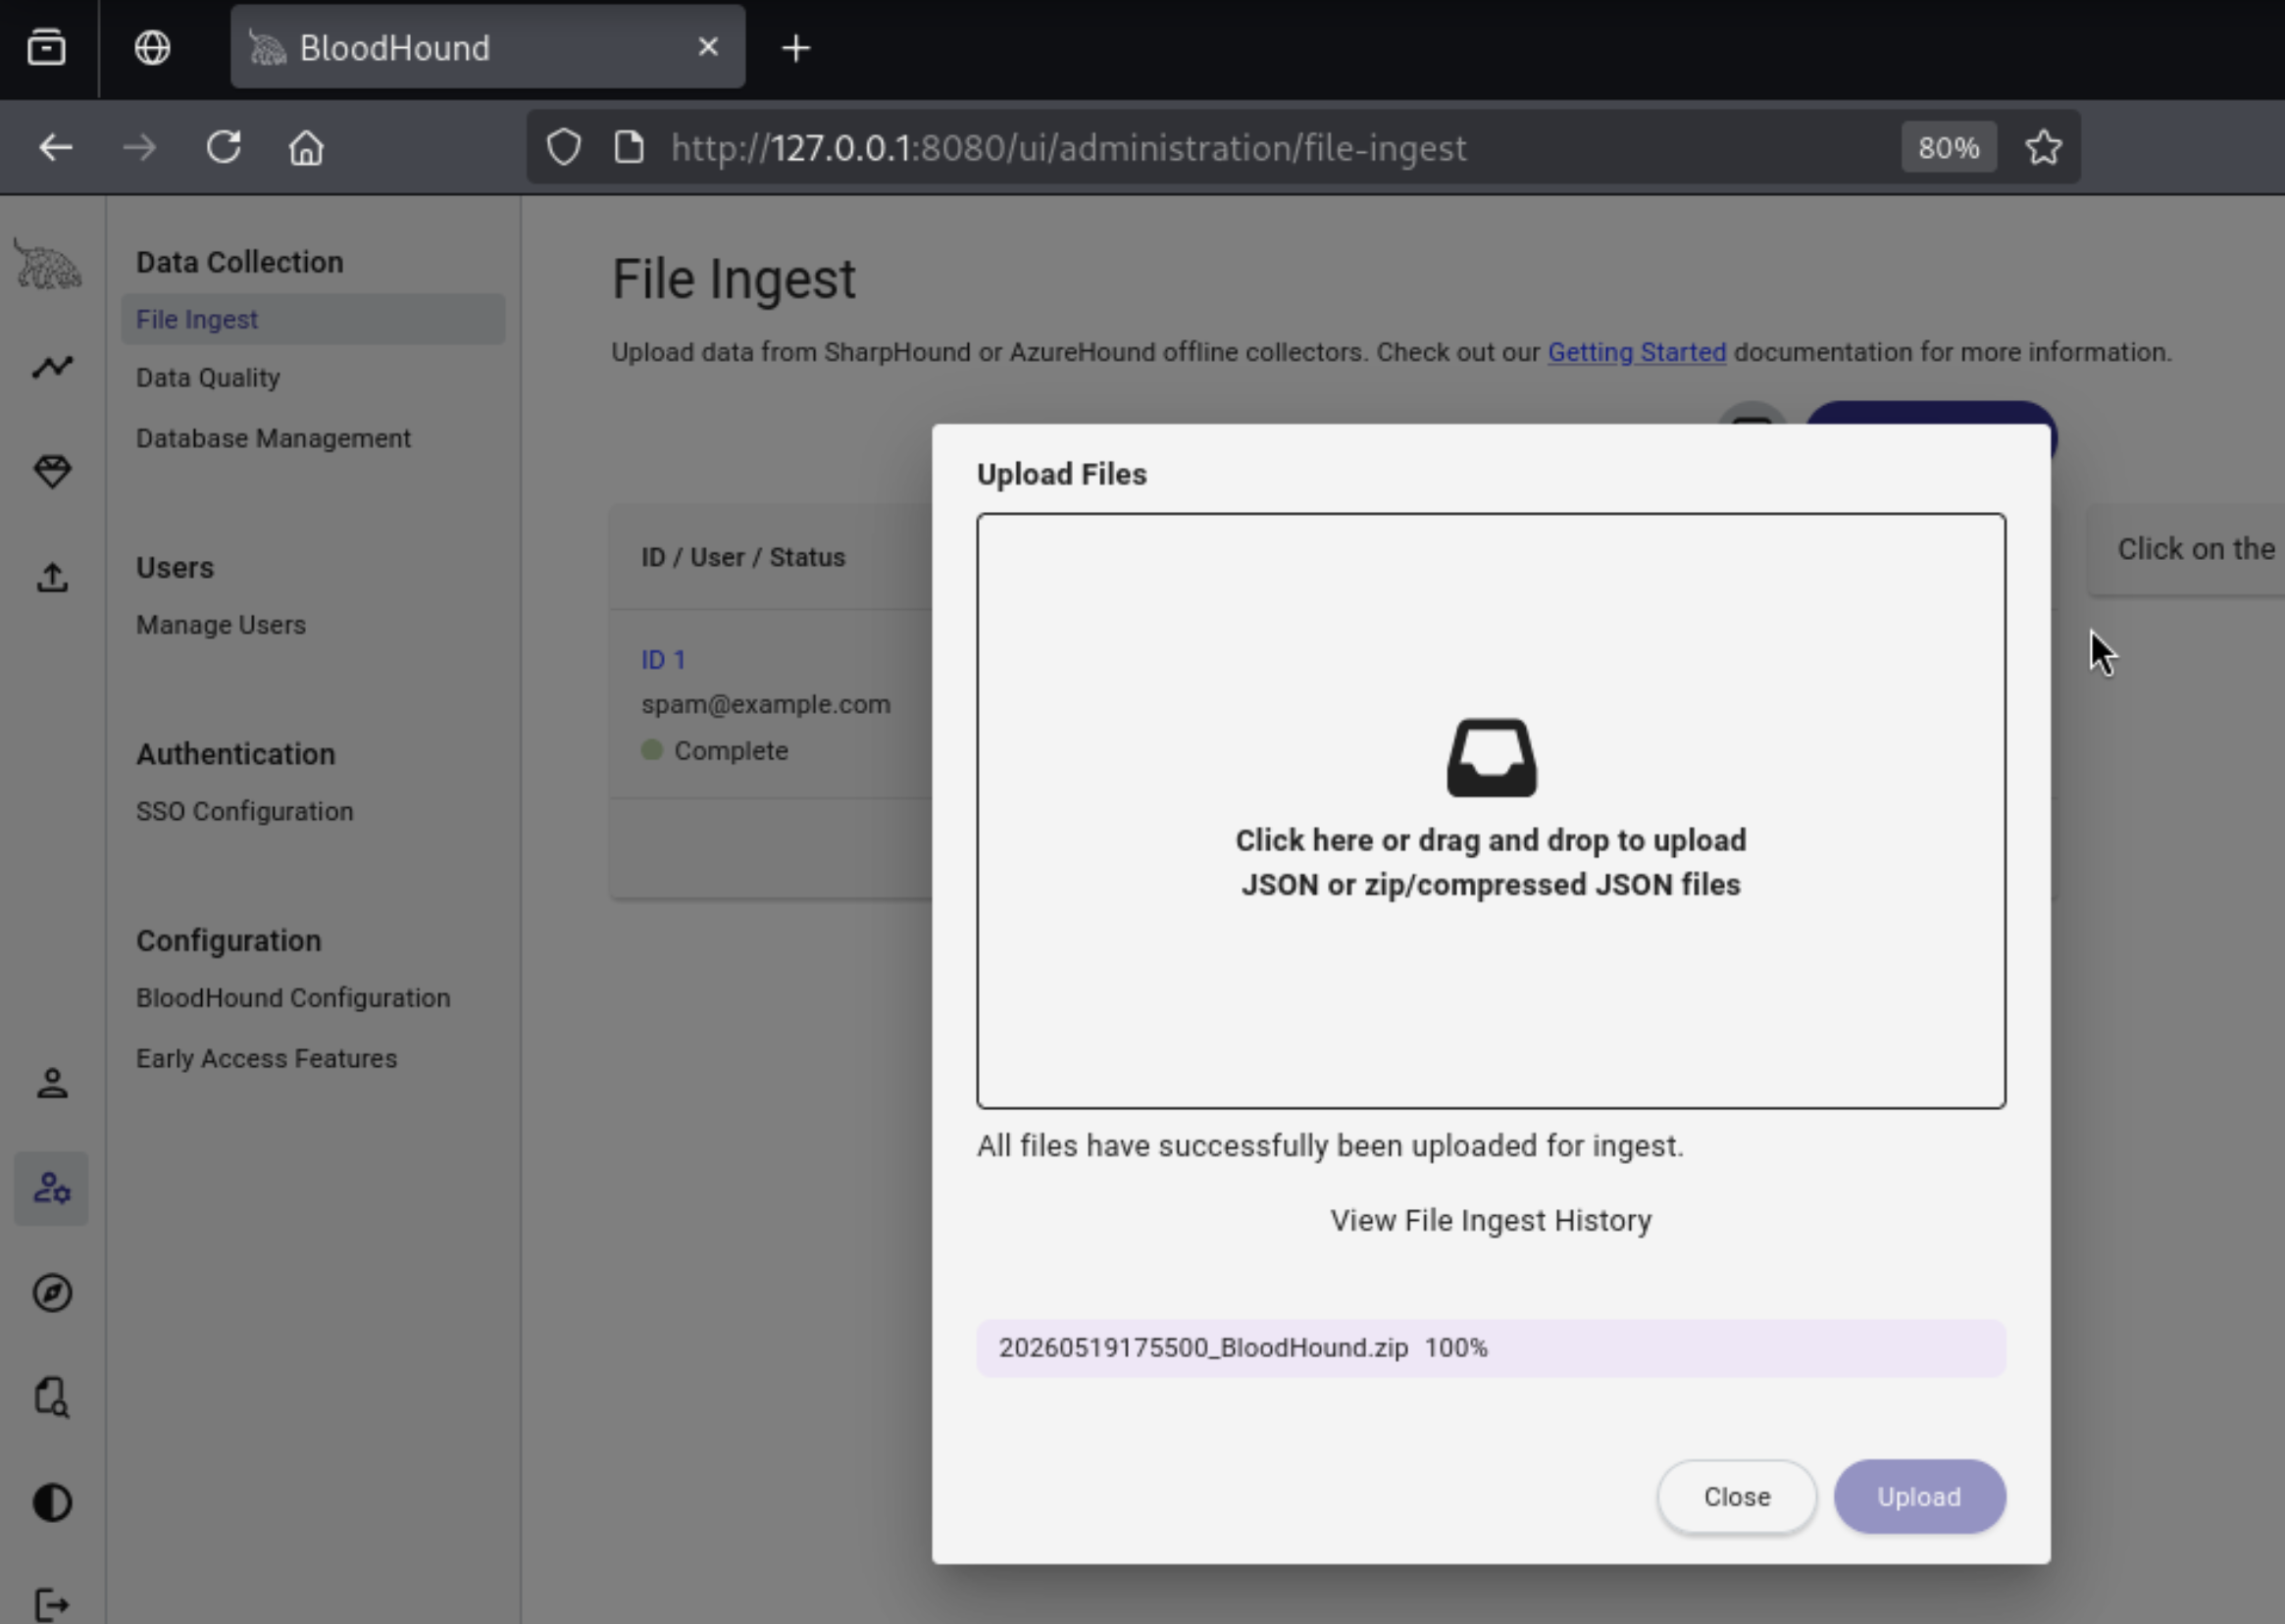
Task: Open Database Management page
Action: [x=273, y=438]
